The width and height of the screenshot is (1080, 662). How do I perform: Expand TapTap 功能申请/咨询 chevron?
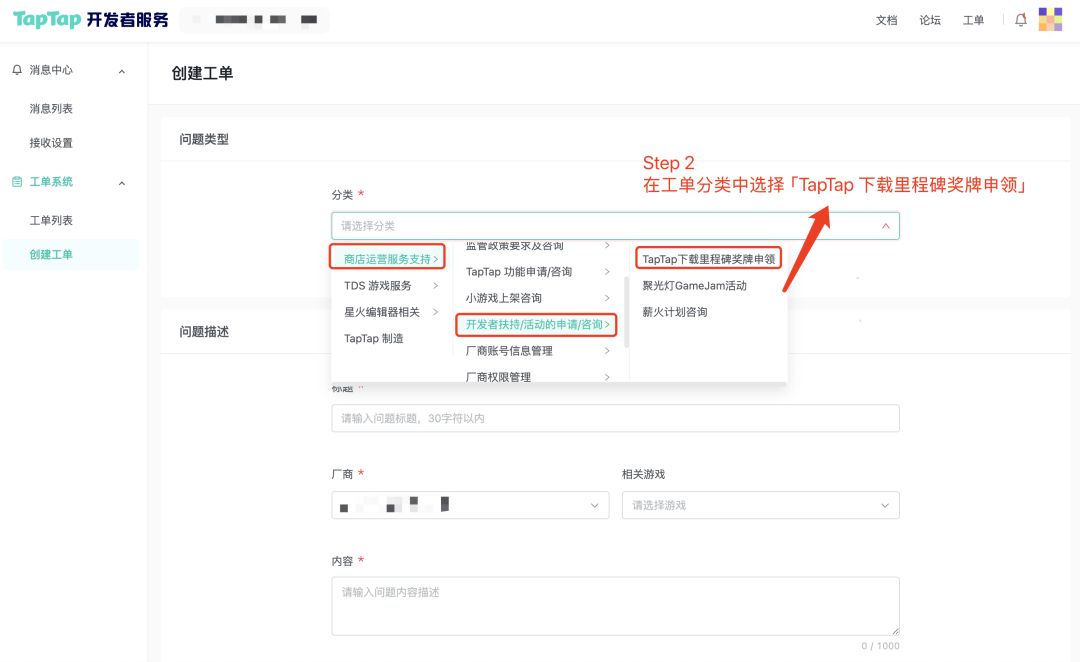(x=607, y=271)
